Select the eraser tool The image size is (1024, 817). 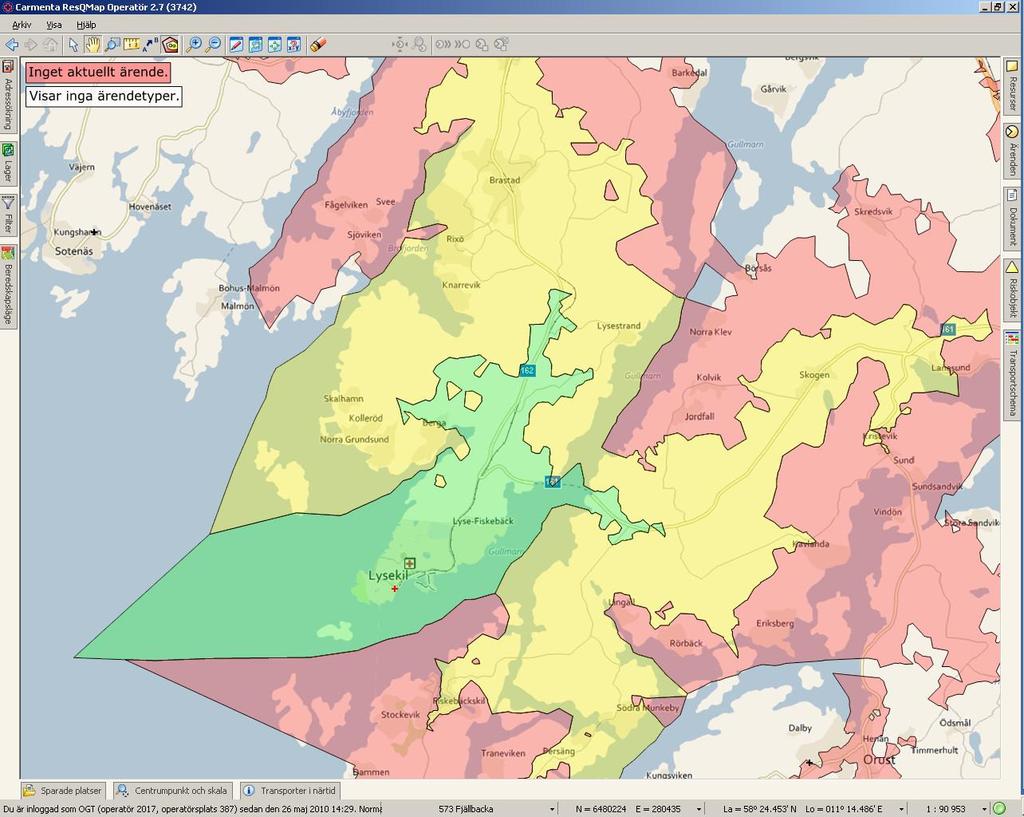[318, 44]
